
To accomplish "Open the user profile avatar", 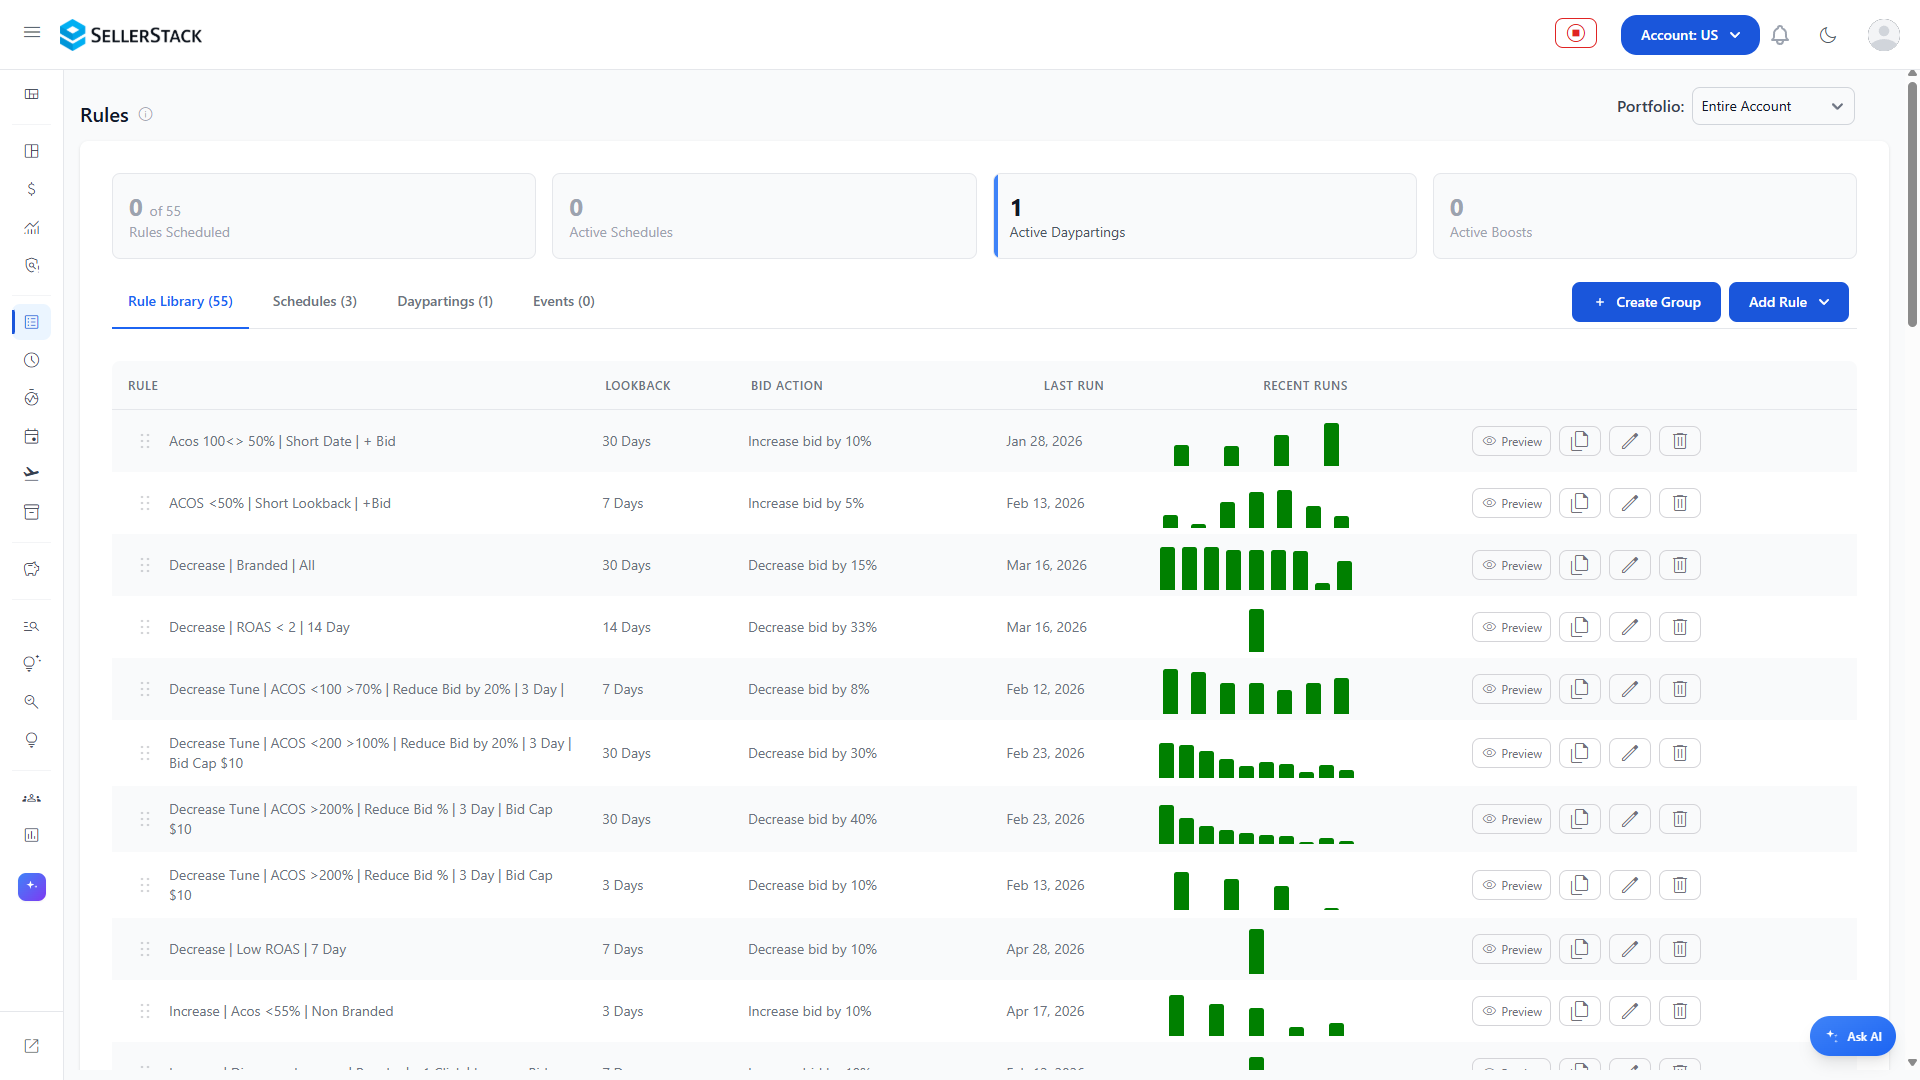I will 1884,35.
